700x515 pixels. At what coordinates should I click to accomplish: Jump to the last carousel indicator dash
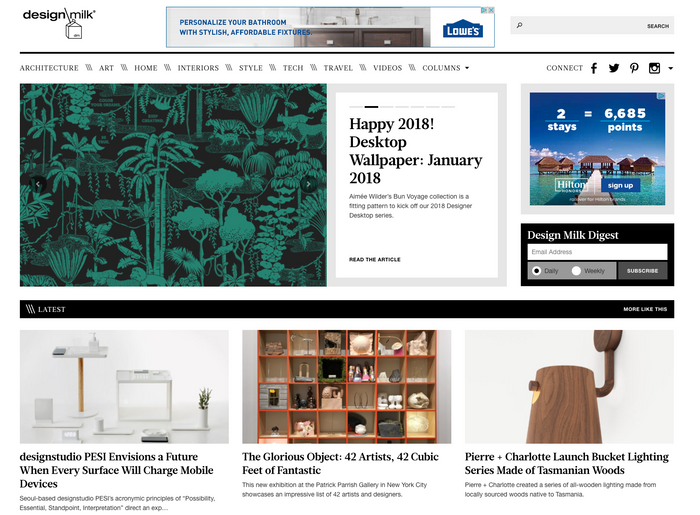448,107
